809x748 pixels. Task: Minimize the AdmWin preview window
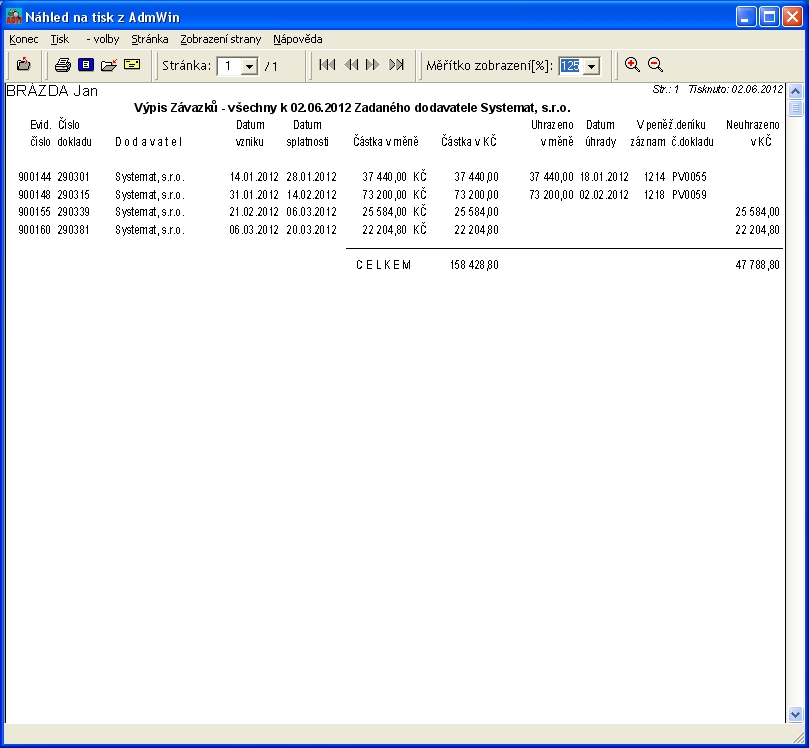745,17
